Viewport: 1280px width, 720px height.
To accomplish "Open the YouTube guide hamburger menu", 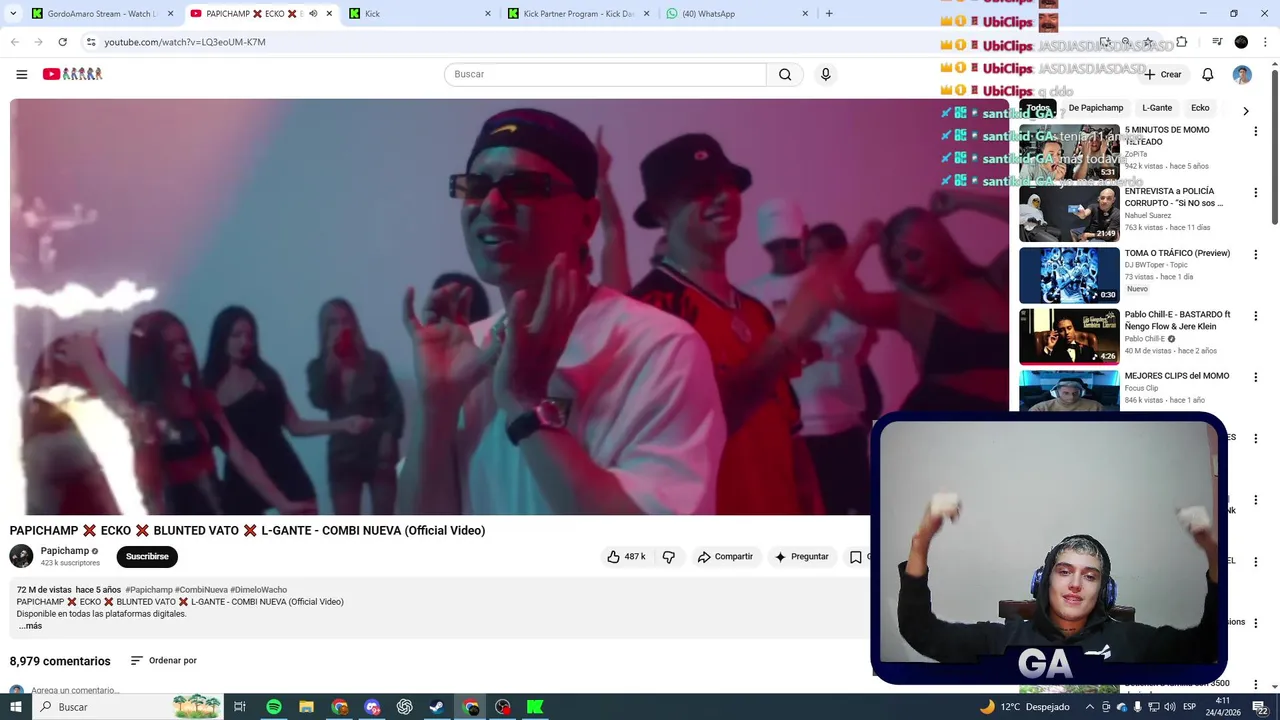I will pyautogui.click(x=21, y=74).
